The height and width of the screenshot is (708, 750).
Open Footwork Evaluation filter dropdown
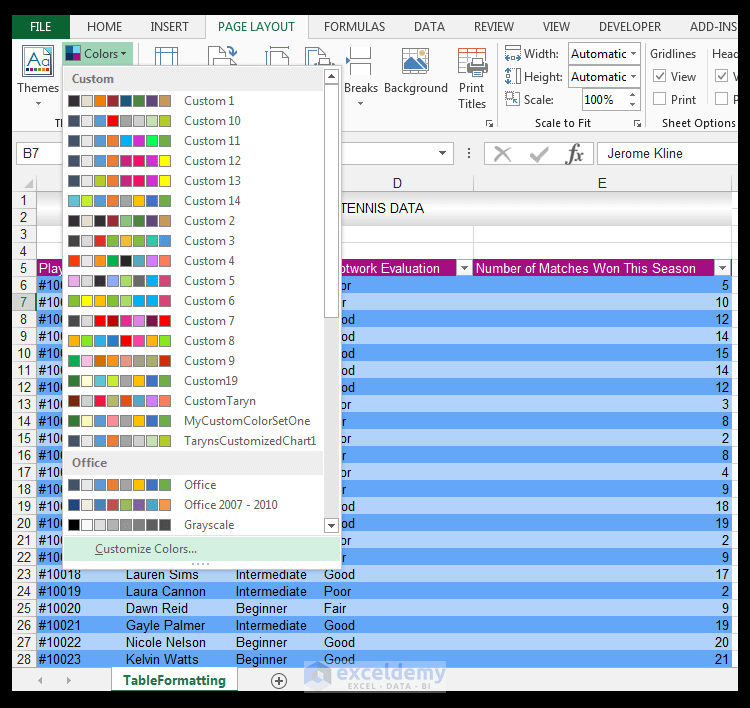click(x=464, y=268)
